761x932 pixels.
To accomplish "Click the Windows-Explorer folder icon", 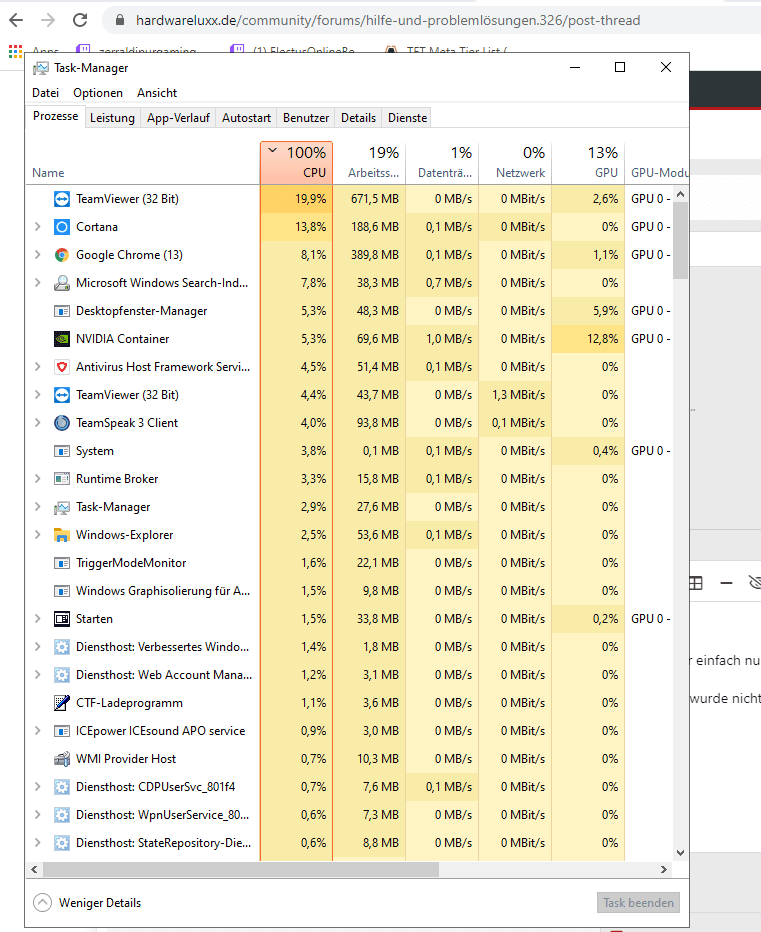I will pos(62,535).
